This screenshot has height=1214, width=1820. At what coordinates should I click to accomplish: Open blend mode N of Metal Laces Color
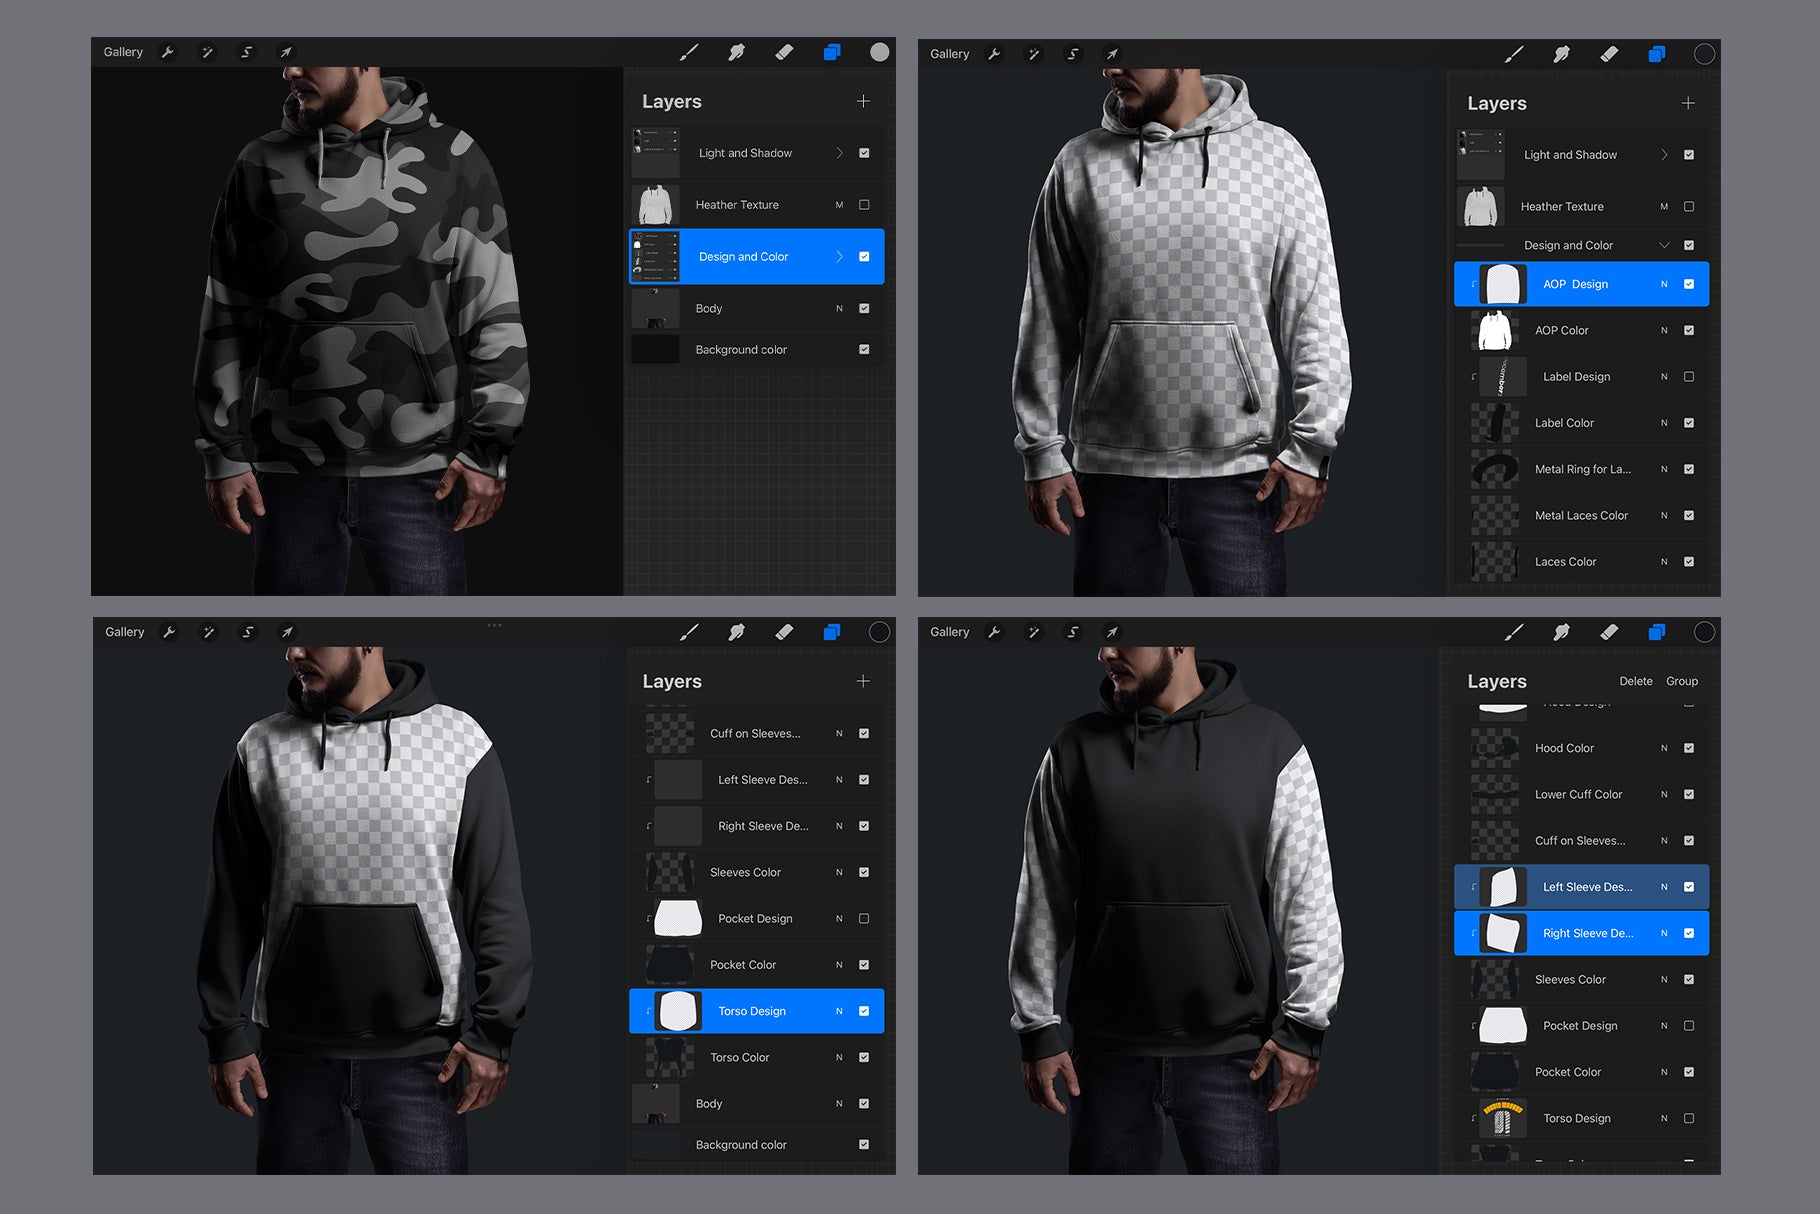point(1664,516)
